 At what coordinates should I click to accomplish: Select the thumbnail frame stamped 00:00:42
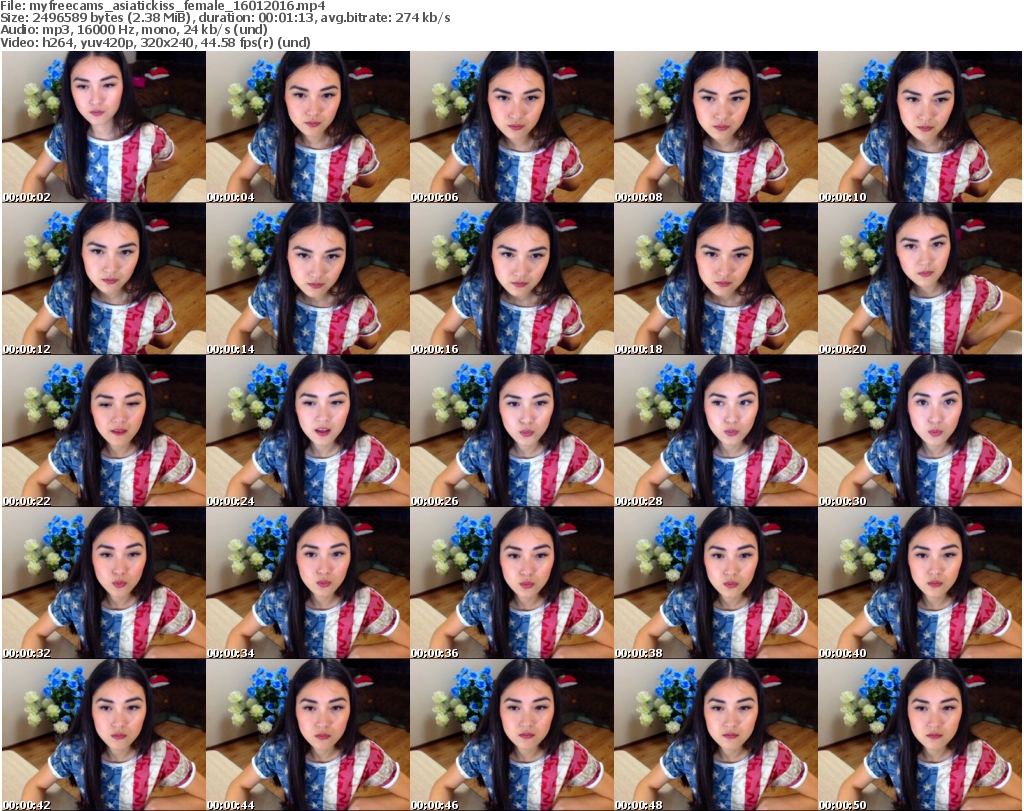[x=104, y=735]
